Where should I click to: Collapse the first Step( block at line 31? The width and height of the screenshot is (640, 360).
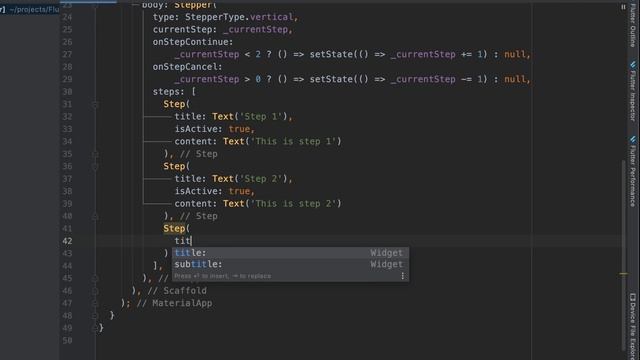(x=95, y=104)
